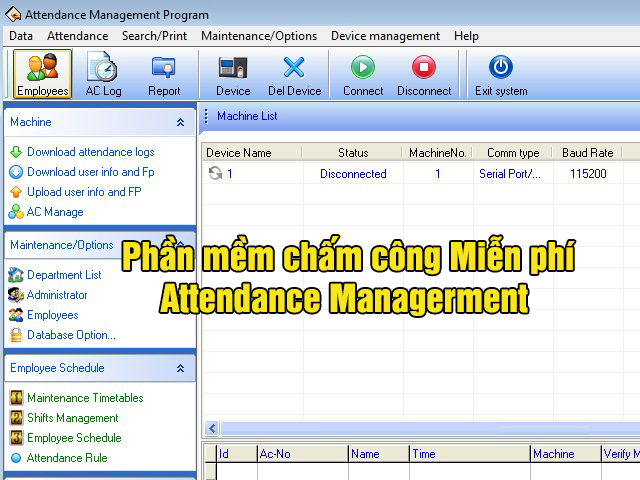Click the Attendance Rule blue circle icon

click(x=16, y=458)
